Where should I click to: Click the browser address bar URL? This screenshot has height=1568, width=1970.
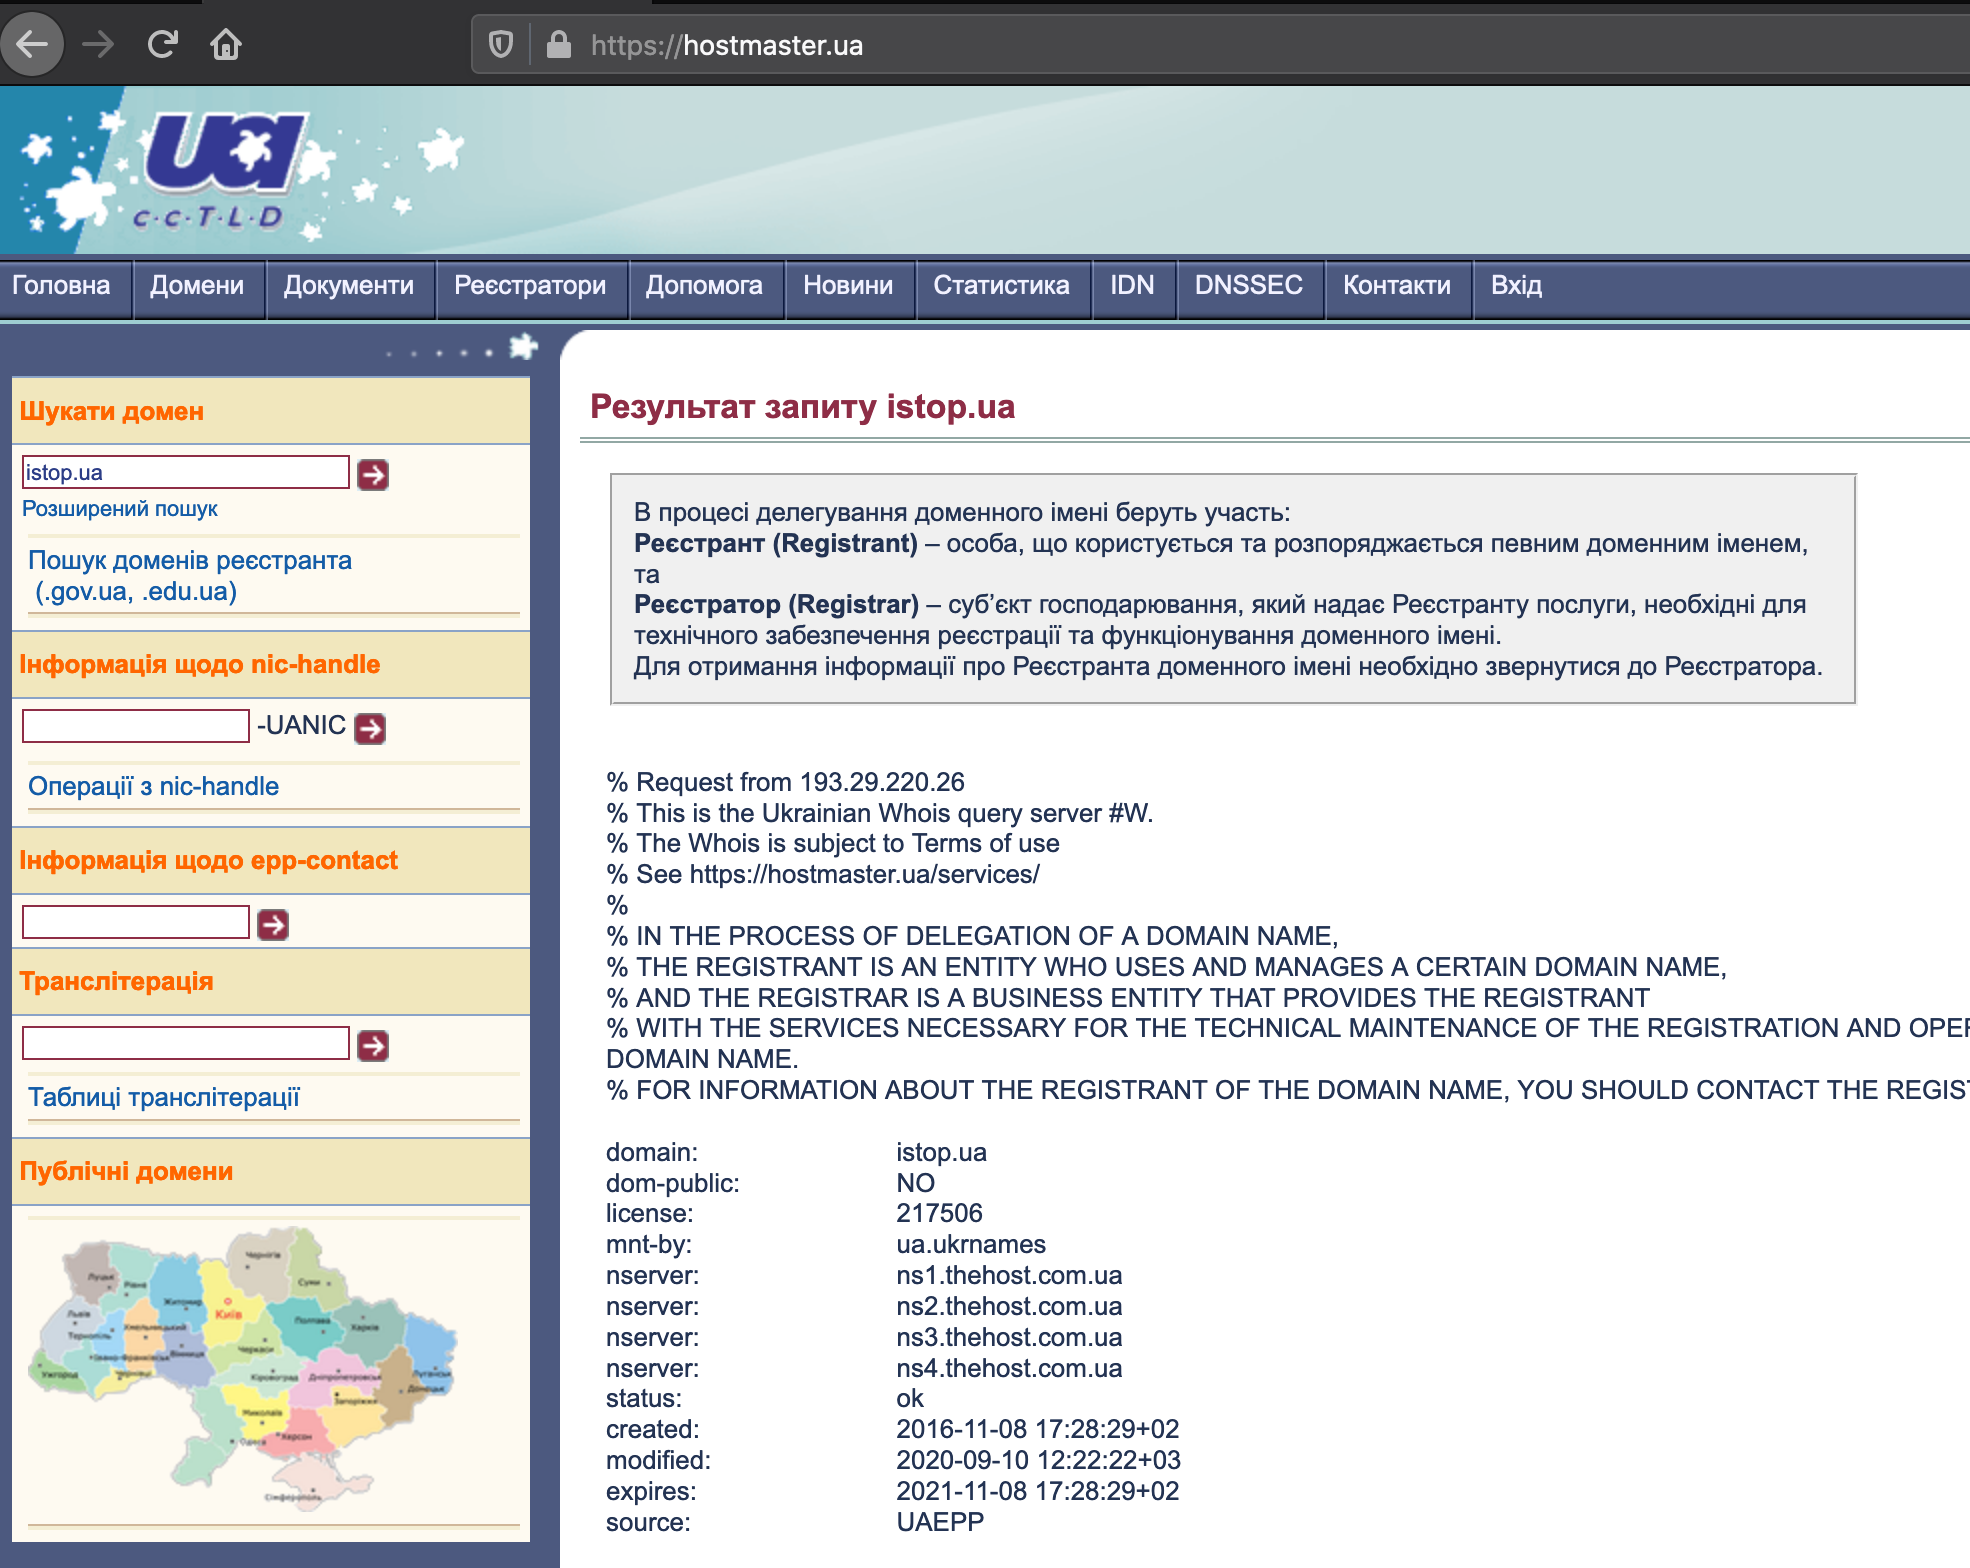(727, 46)
